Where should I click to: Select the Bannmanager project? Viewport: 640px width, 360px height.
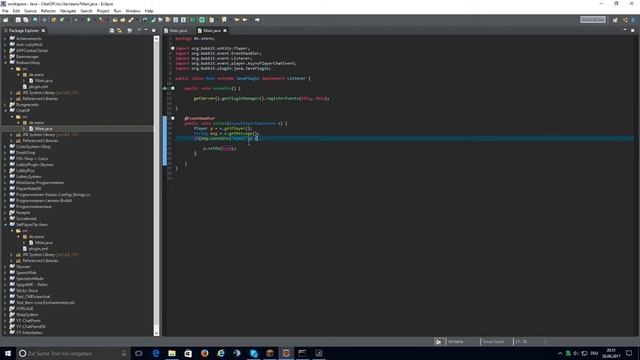pos(27,57)
